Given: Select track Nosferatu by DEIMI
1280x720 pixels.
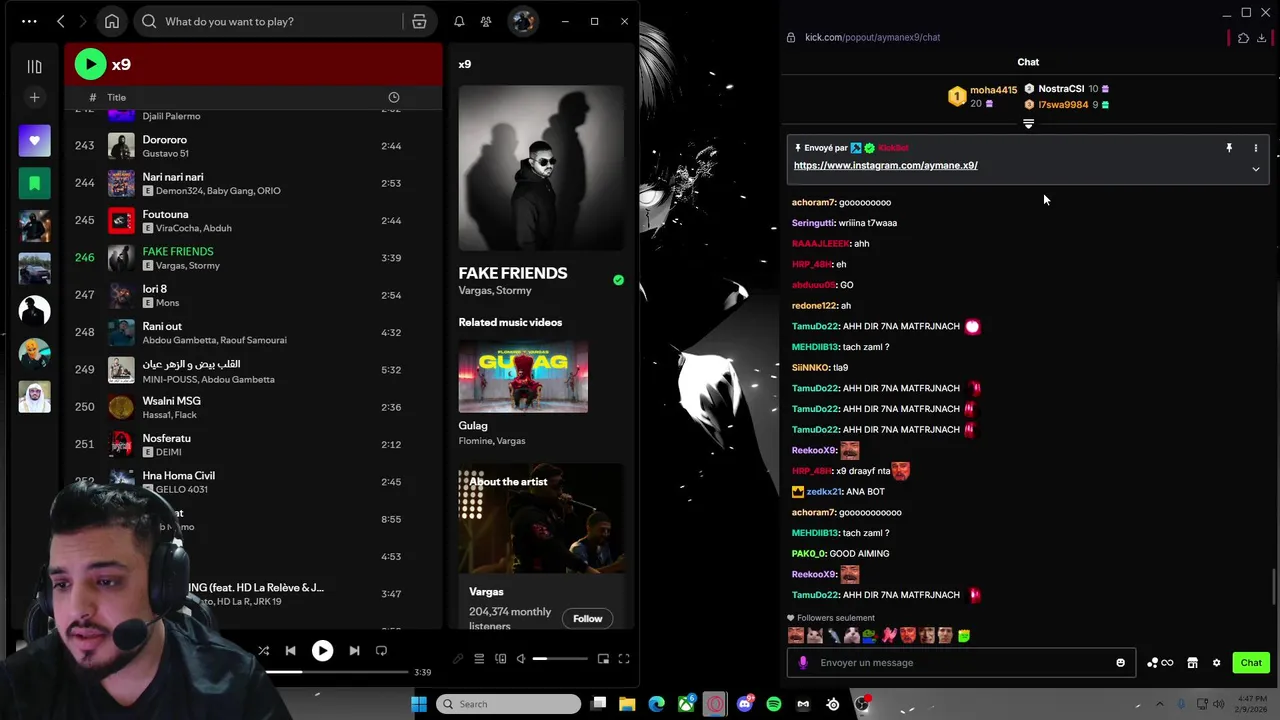Looking at the screenshot, I should [x=253, y=444].
